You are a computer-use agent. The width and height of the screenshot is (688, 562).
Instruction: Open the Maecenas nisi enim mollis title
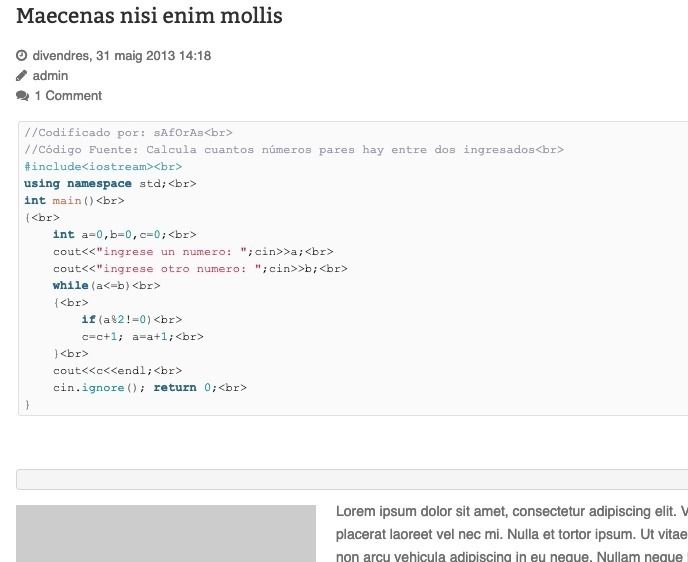[149, 16]
